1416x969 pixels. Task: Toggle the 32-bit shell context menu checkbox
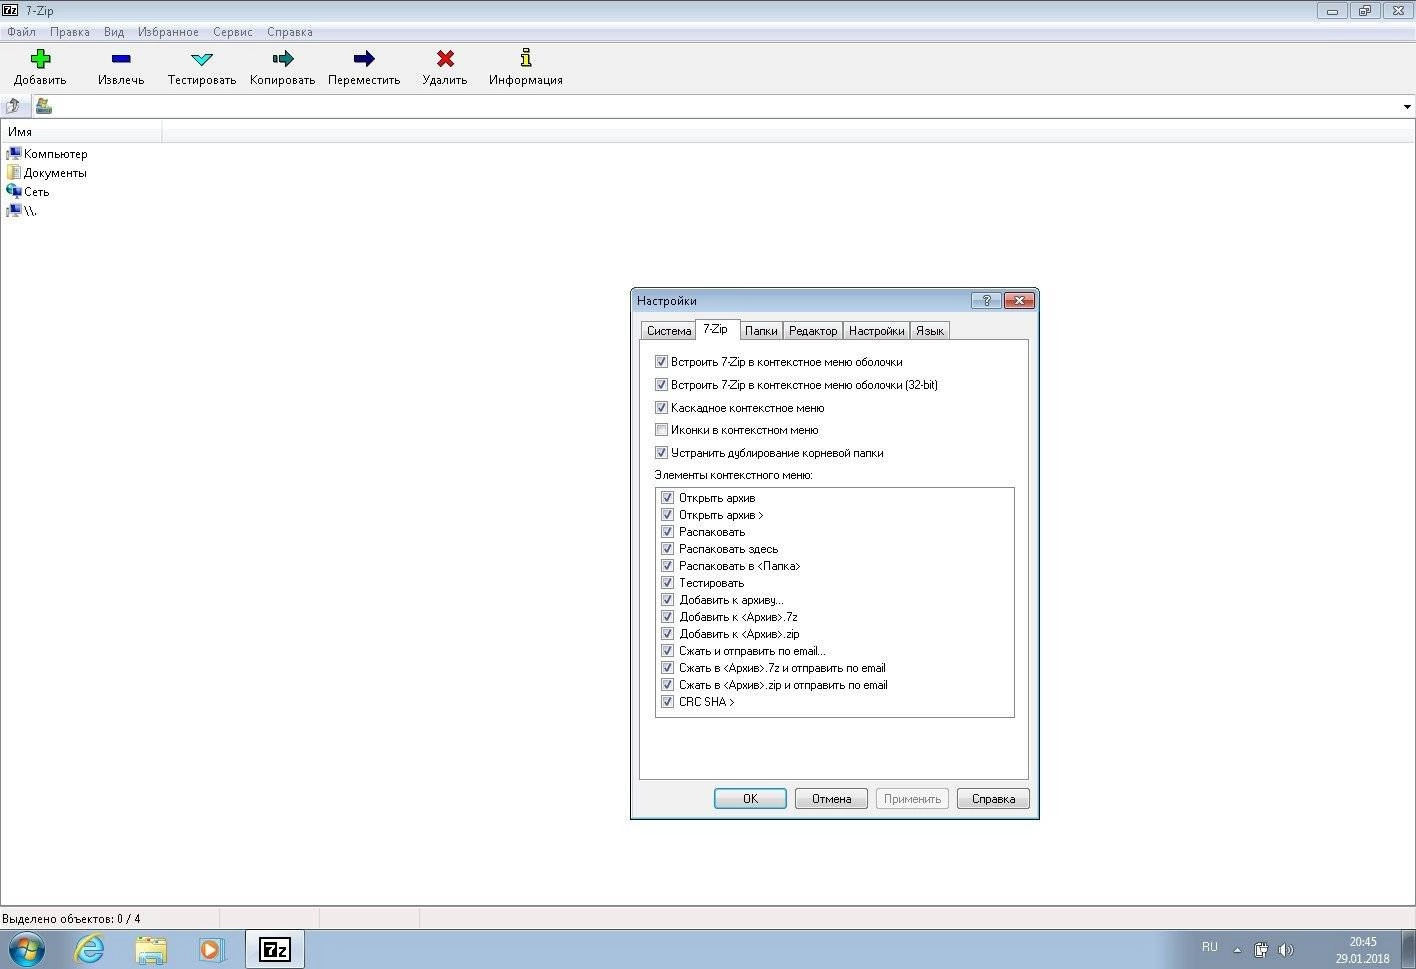661,385
